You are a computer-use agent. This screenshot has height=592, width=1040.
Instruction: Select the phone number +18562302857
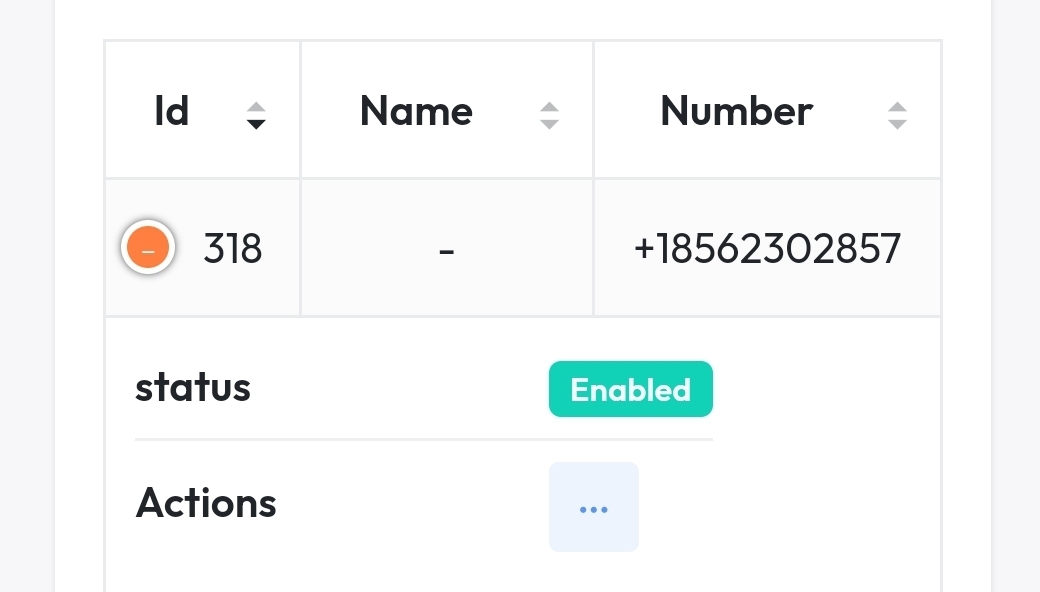[767, 249]
